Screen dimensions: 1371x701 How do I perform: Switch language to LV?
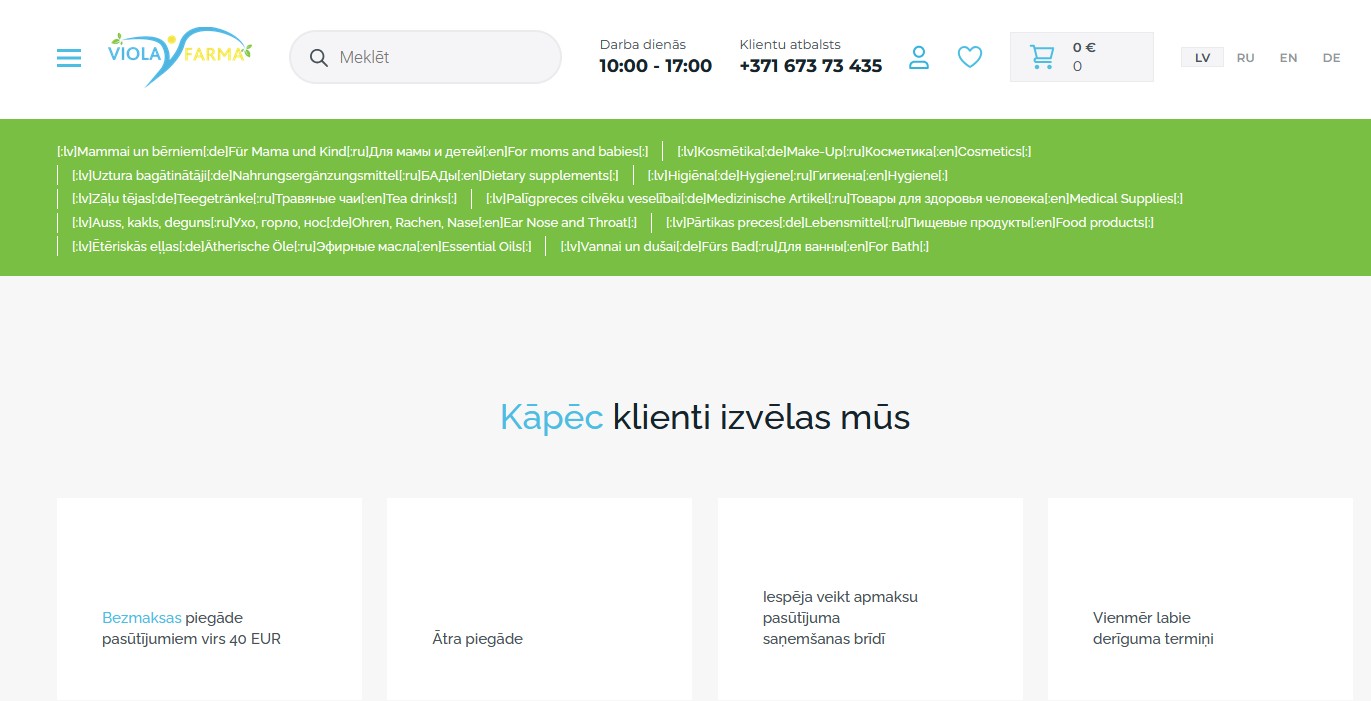tap(1202, 58)
